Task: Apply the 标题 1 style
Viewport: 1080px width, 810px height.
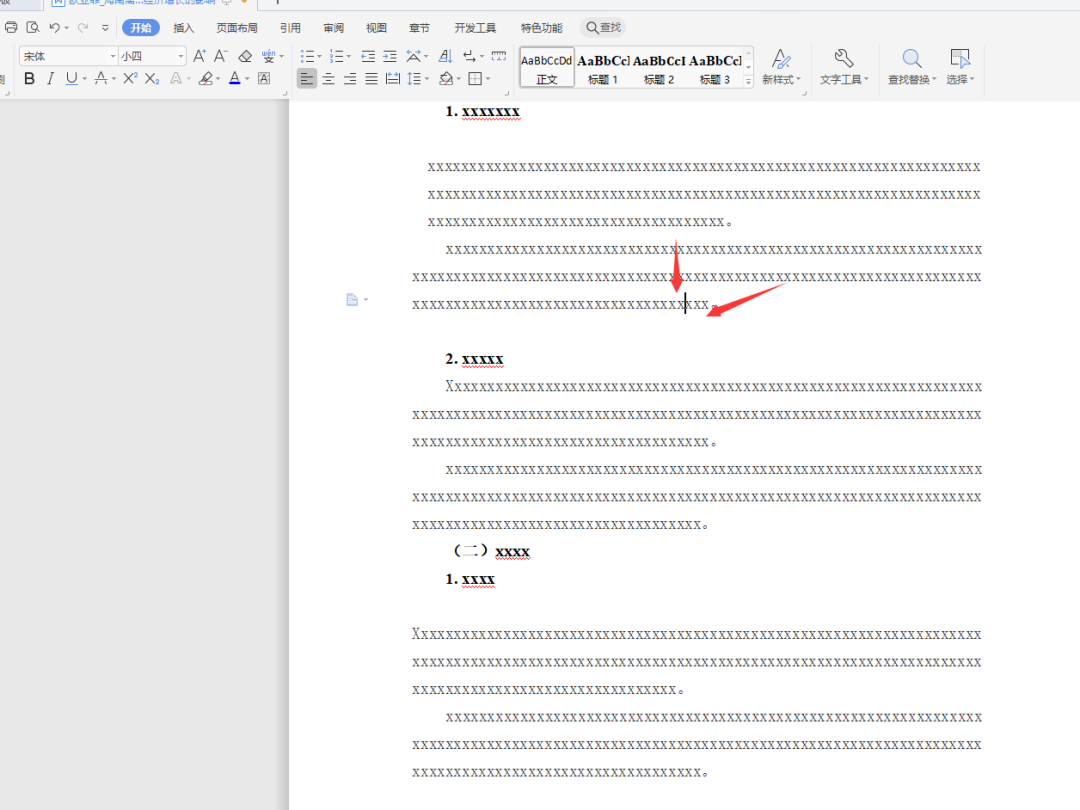Action: click(603, 68)
